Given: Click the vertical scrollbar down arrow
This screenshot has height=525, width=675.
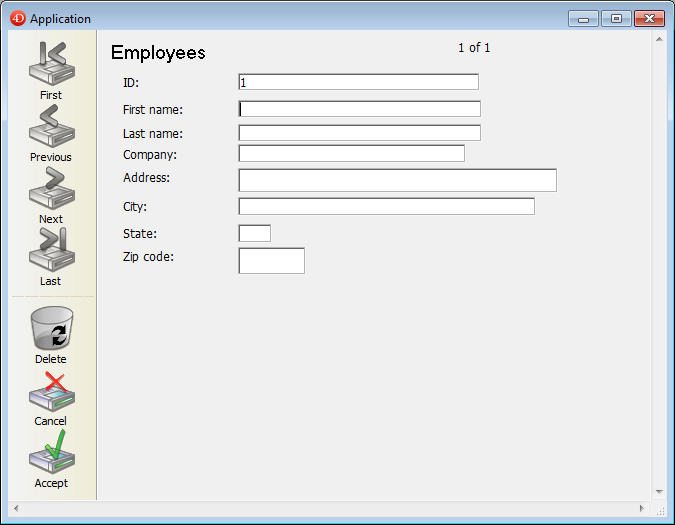Looking at the screenshot, I should [x=659, y=491].
